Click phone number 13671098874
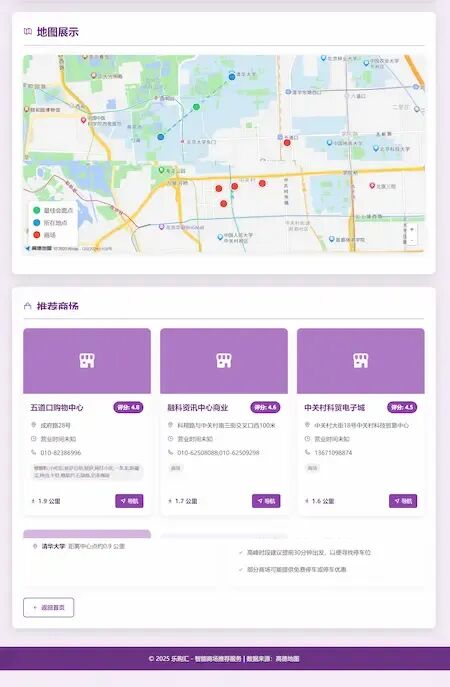 333,453
